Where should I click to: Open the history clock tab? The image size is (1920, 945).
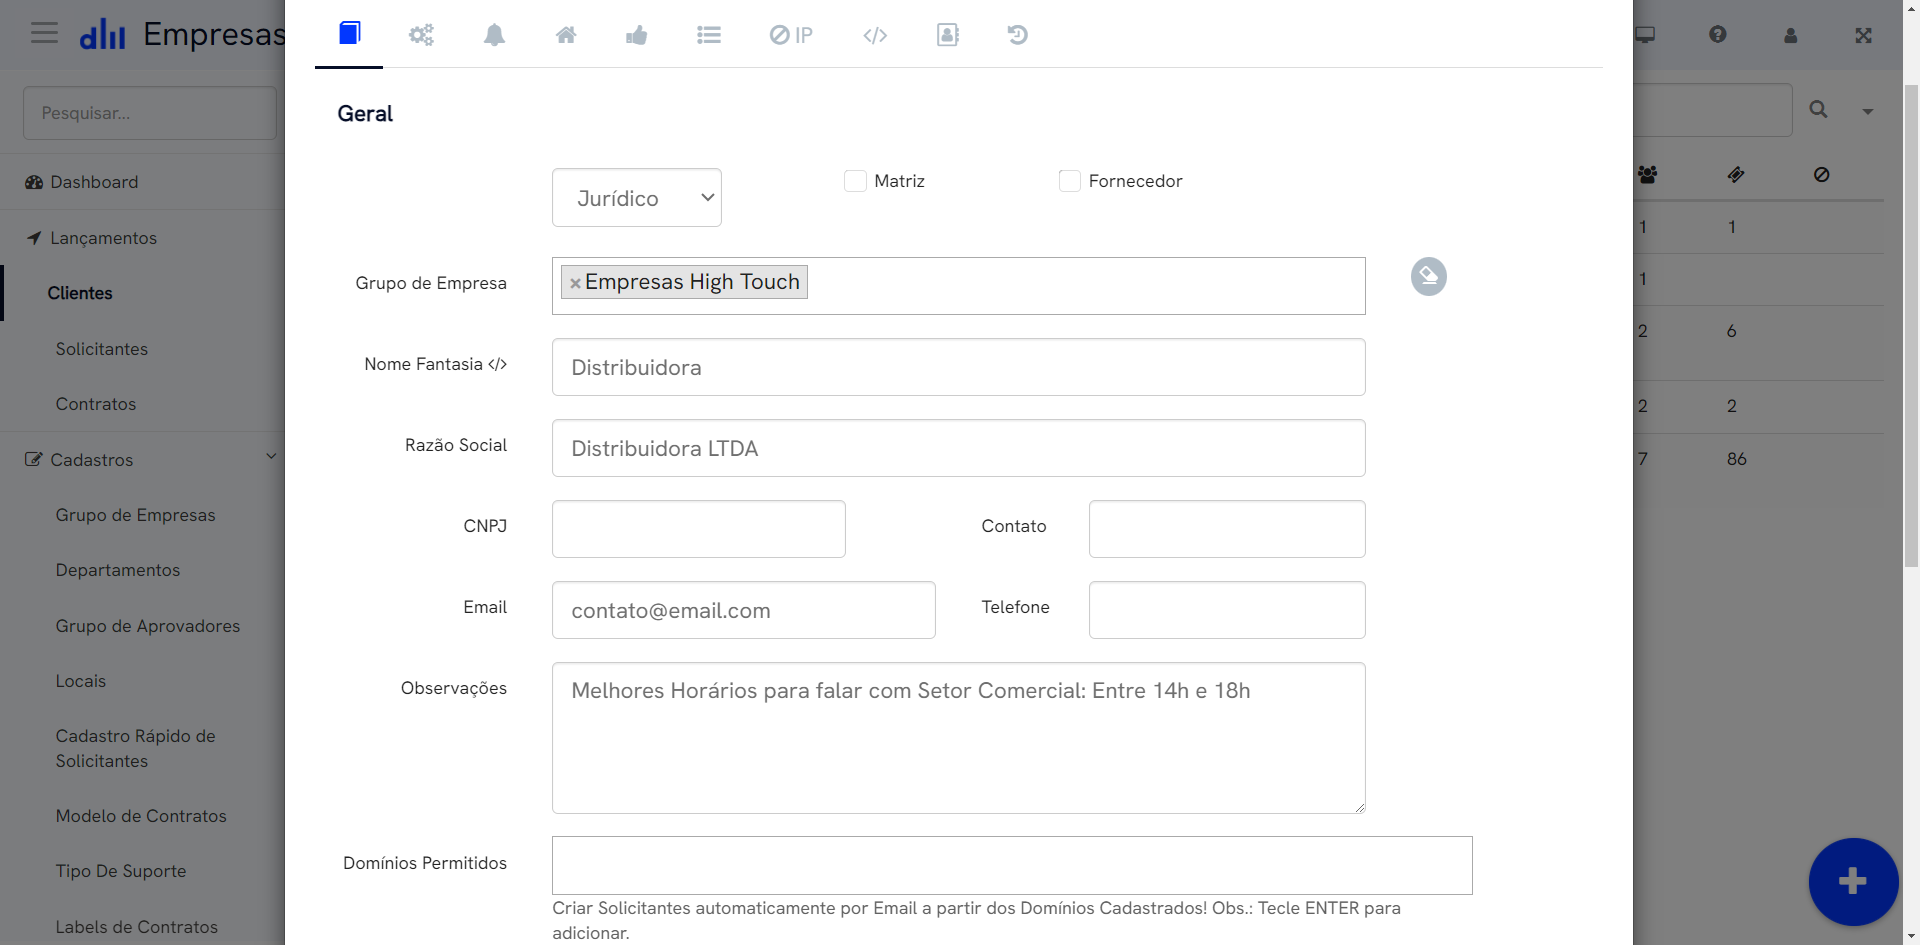1017,35
